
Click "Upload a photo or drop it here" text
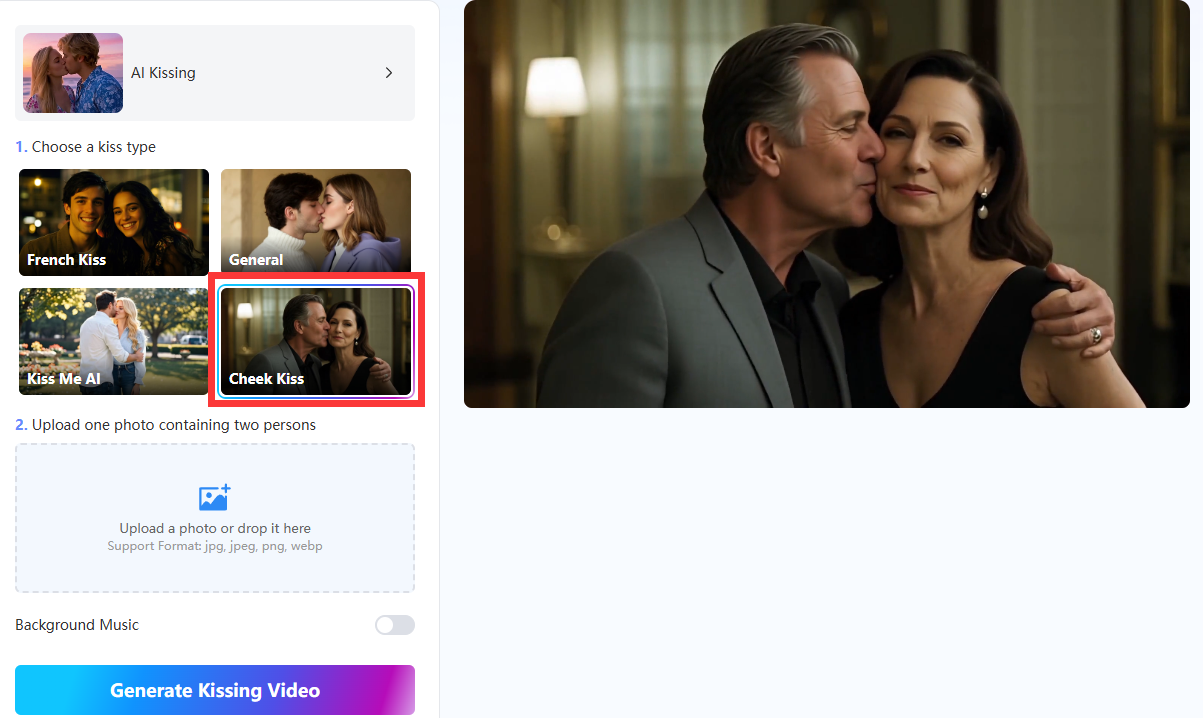pos(215,528)
